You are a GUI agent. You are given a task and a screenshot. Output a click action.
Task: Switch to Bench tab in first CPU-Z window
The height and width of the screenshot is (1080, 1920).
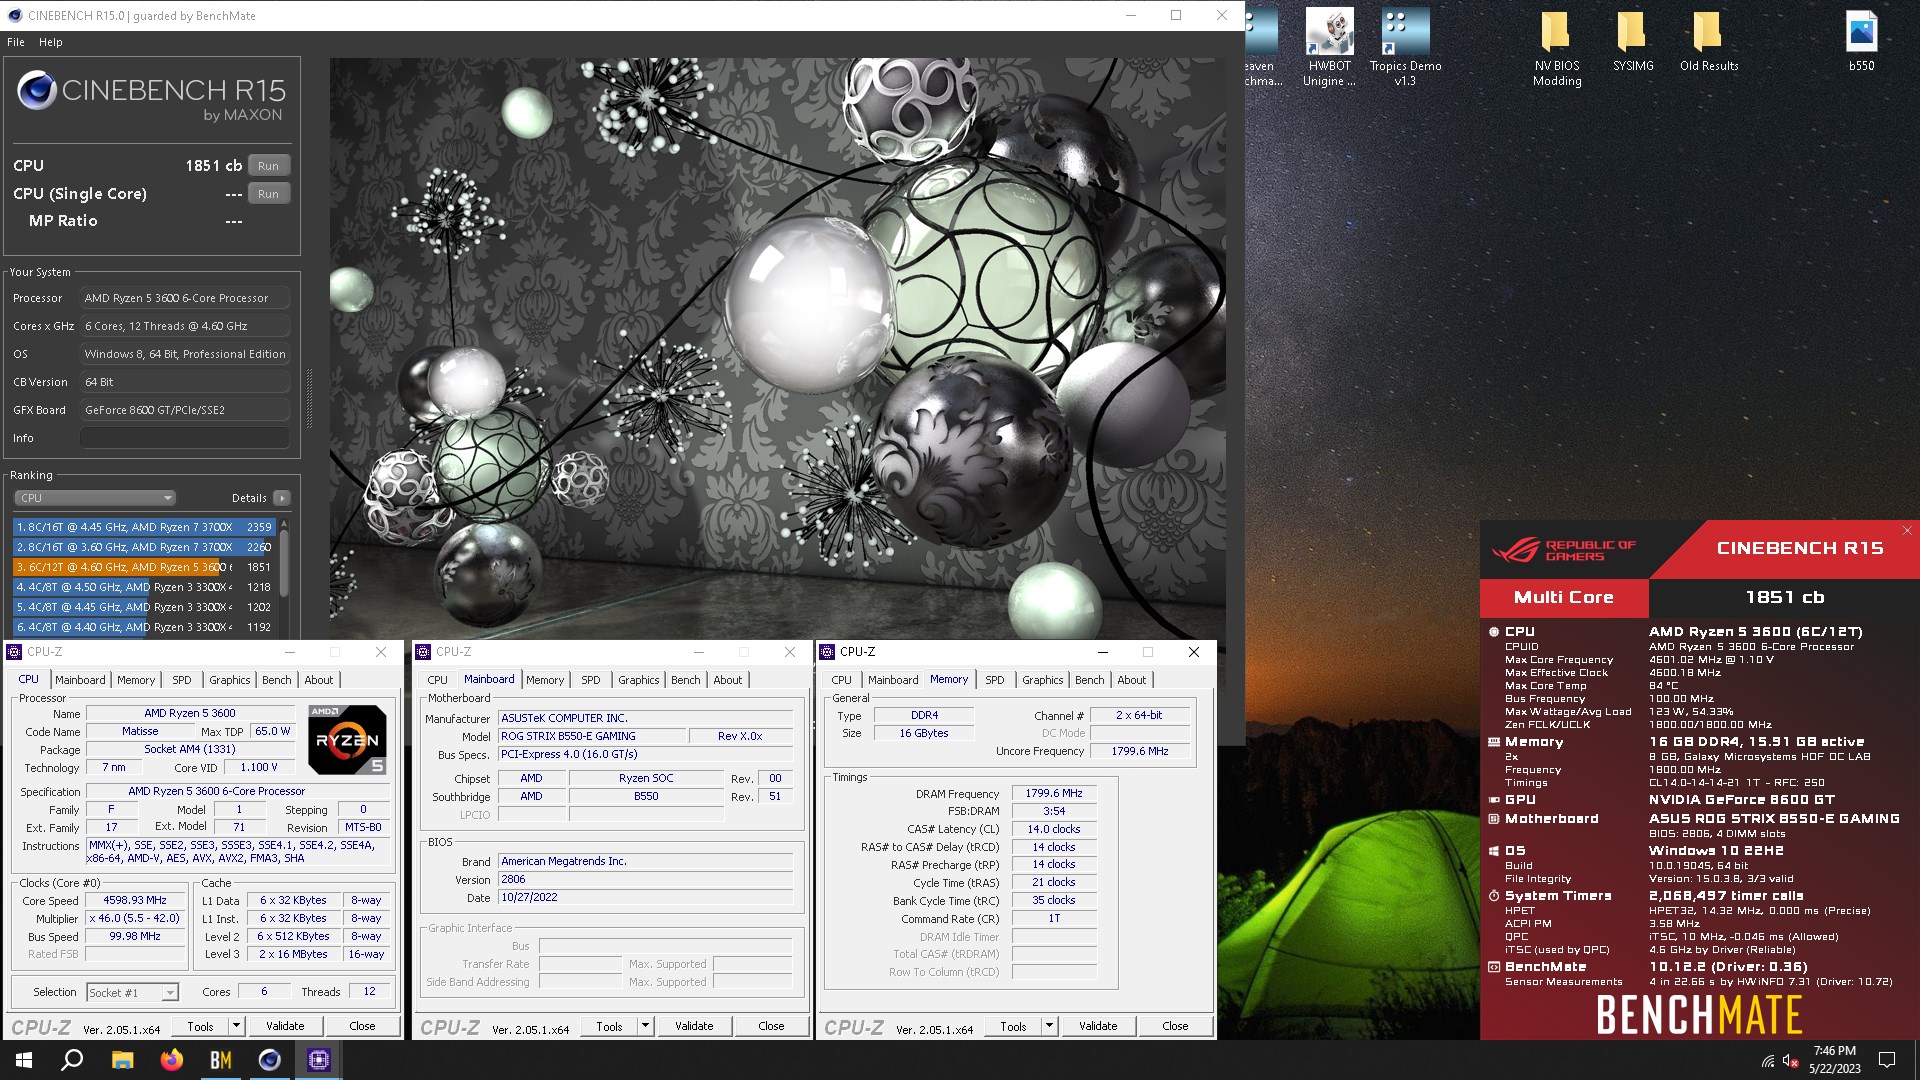pyautogui.click(x=277, y=680)
